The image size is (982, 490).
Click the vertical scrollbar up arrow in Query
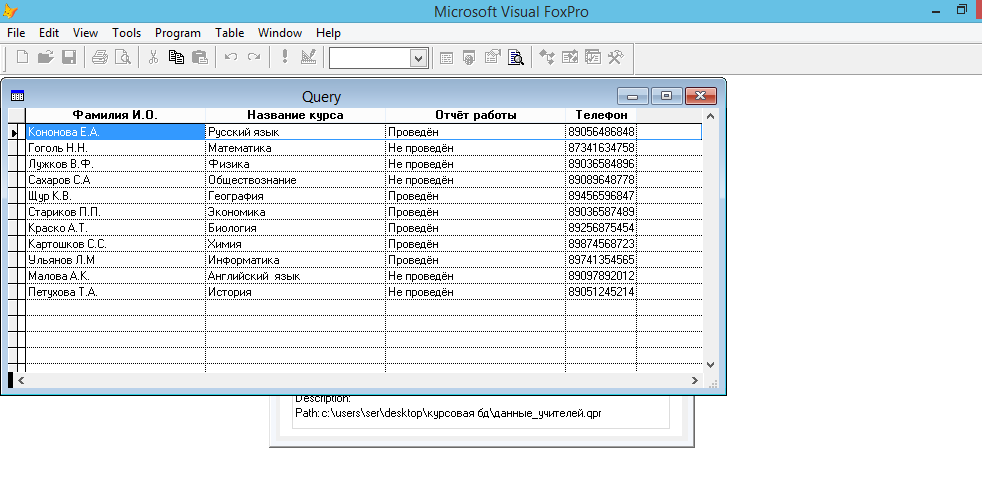point(710,116)
